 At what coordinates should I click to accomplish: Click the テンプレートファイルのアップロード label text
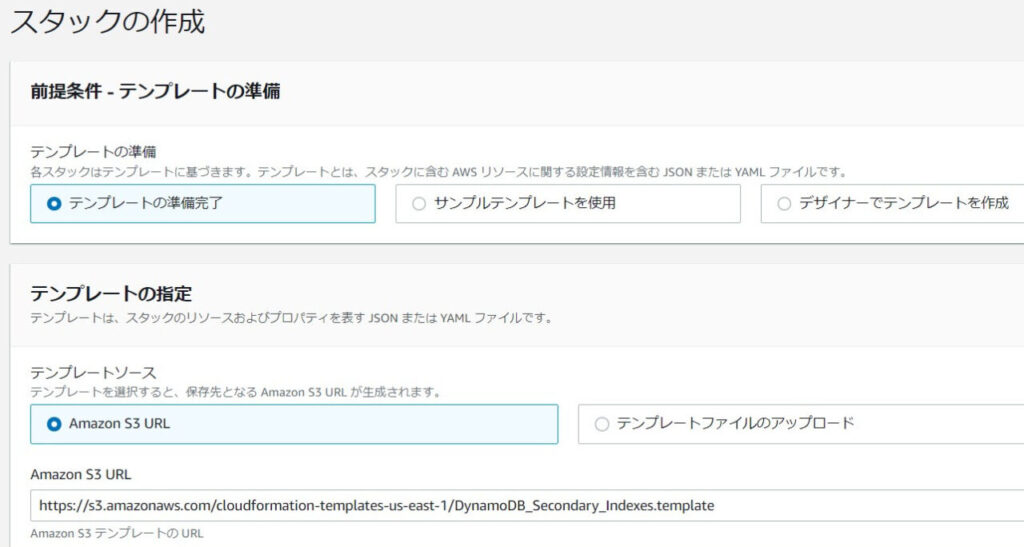pos(735,423)
